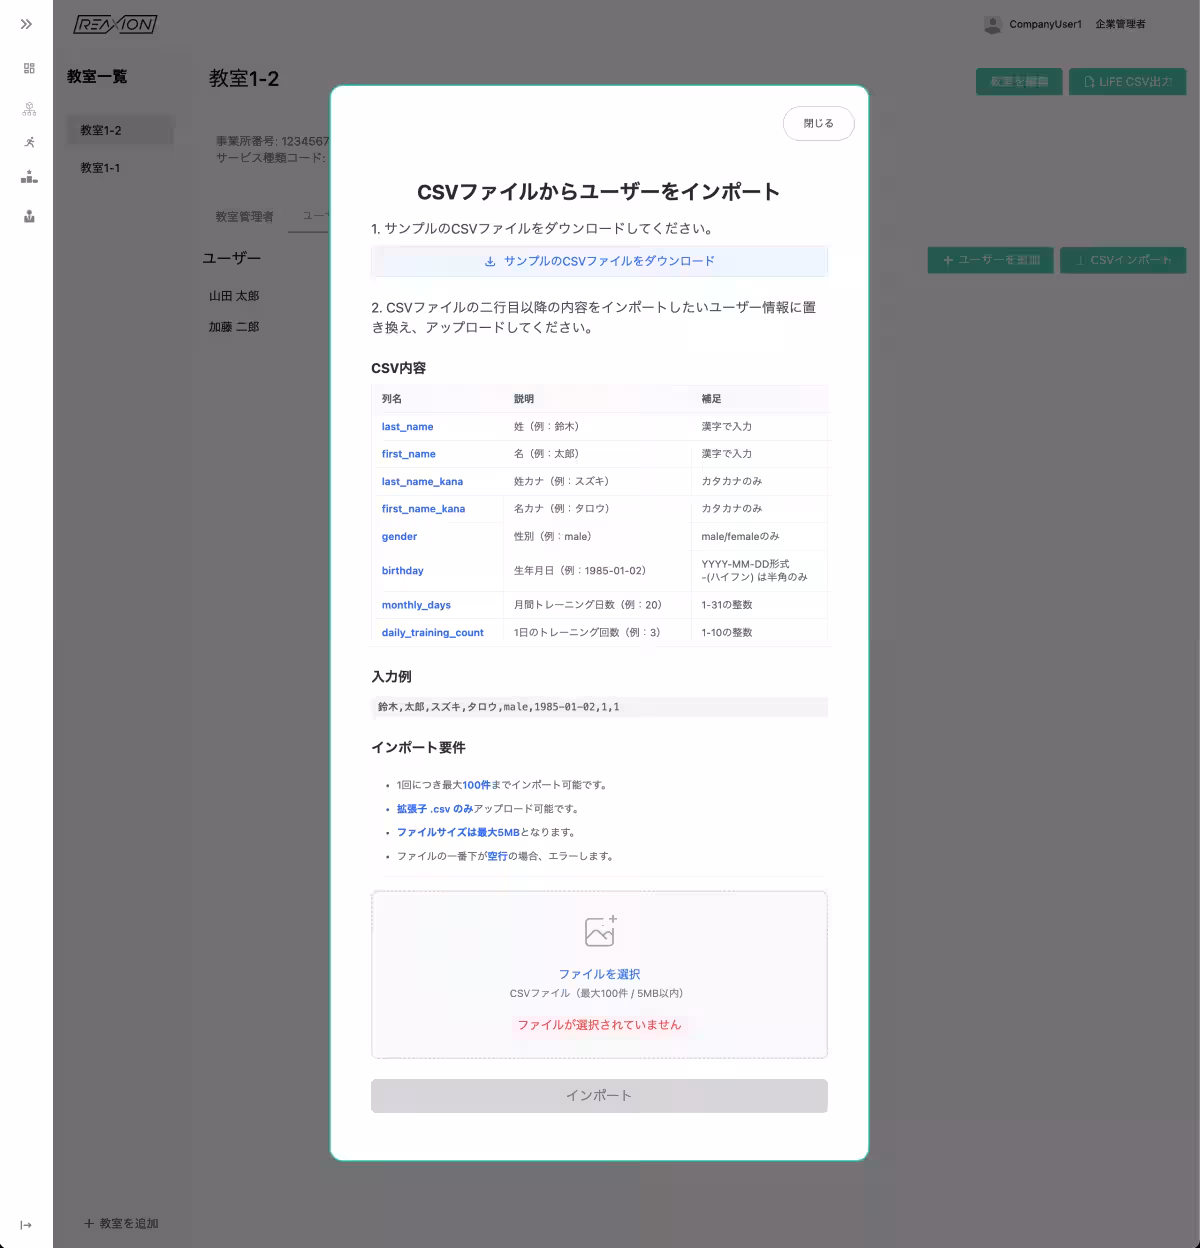The width and height of the screenshot is (1200, 1248).
Task: Select 教室1-2 in the classroom list
Action: [x=101, y=130]
